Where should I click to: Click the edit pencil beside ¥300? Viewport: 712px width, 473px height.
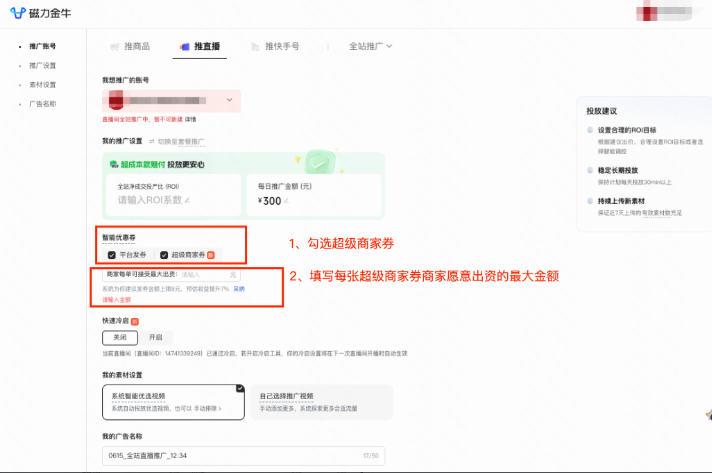coord(286,201)
